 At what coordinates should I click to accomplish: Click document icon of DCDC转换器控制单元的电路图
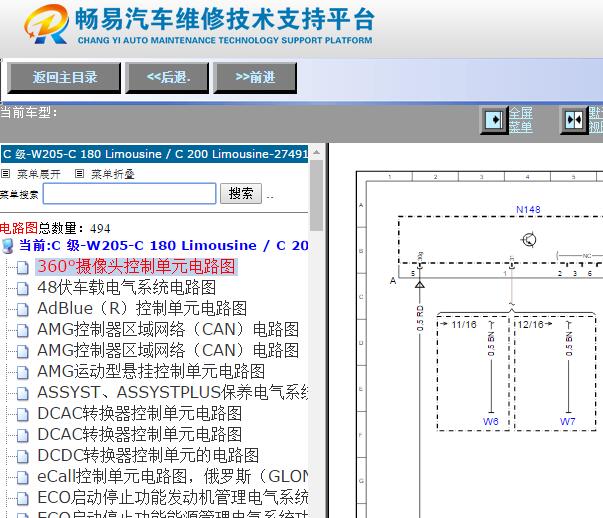tap(23, 456)
